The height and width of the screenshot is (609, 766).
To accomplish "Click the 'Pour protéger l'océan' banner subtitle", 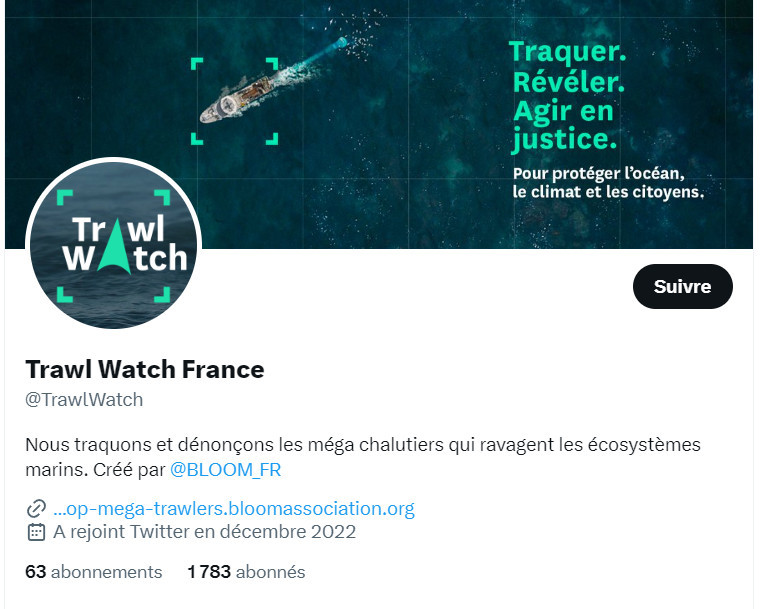I will tap(609, 183).
